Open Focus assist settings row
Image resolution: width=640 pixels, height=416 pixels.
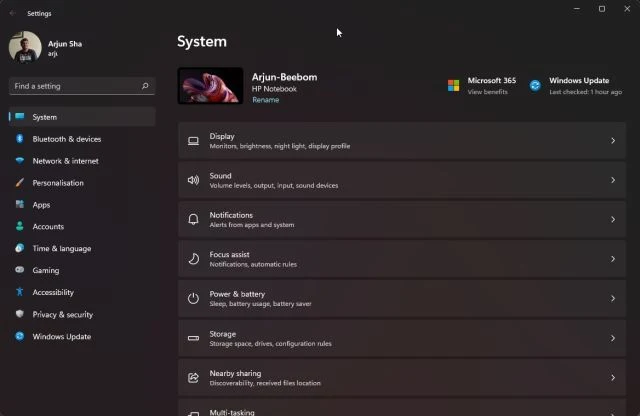[402, 259]
